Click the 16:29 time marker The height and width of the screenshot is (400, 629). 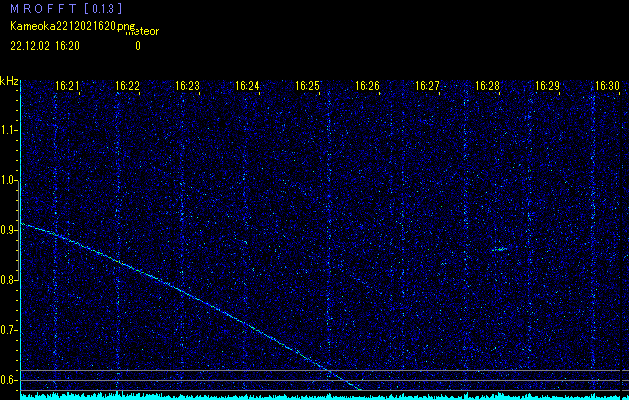548,86
